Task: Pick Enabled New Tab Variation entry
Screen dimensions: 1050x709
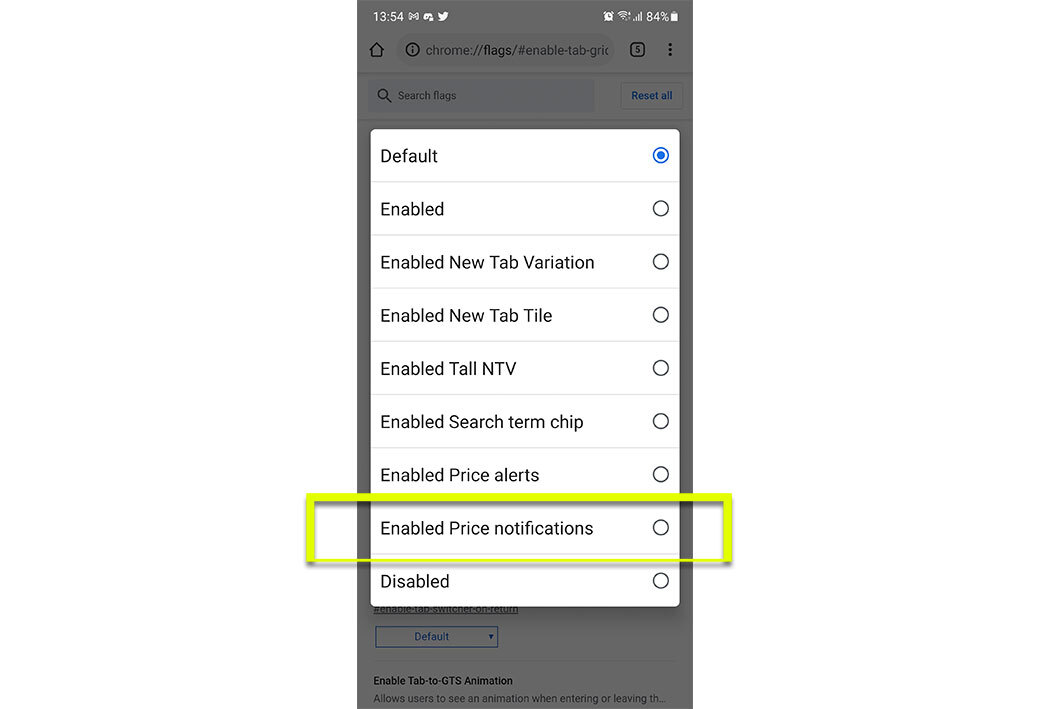Action: [525, 262]
